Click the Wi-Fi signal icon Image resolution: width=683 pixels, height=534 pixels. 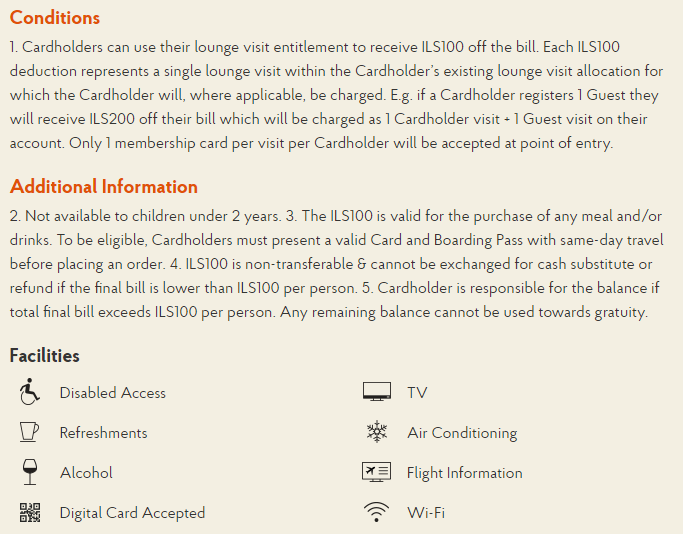(x=376, y=512)
